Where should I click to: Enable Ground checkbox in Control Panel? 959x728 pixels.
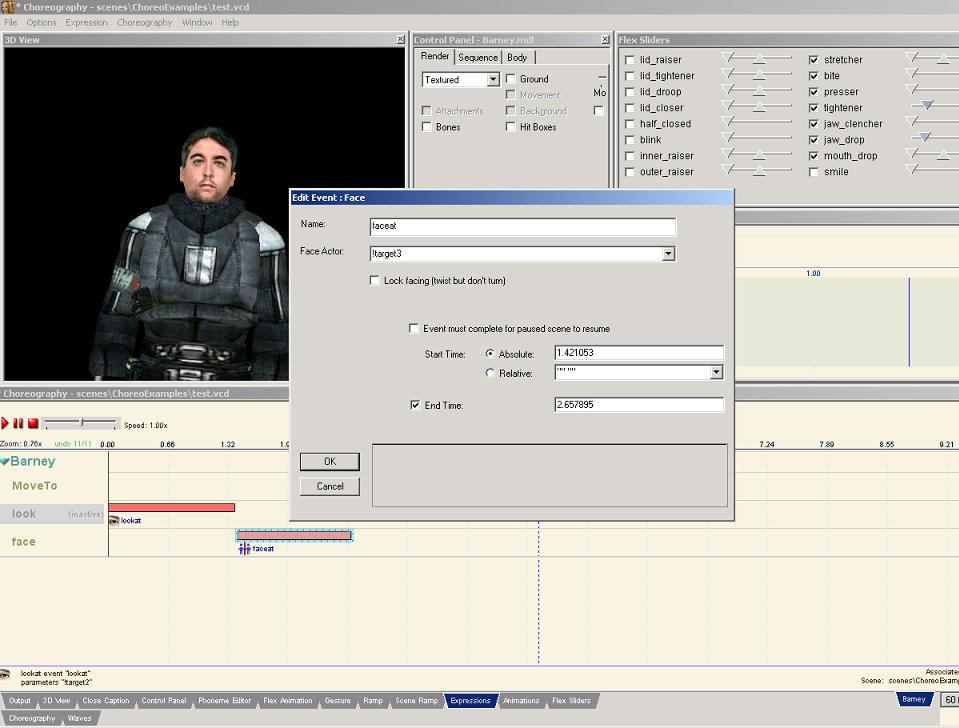(511, 79)
